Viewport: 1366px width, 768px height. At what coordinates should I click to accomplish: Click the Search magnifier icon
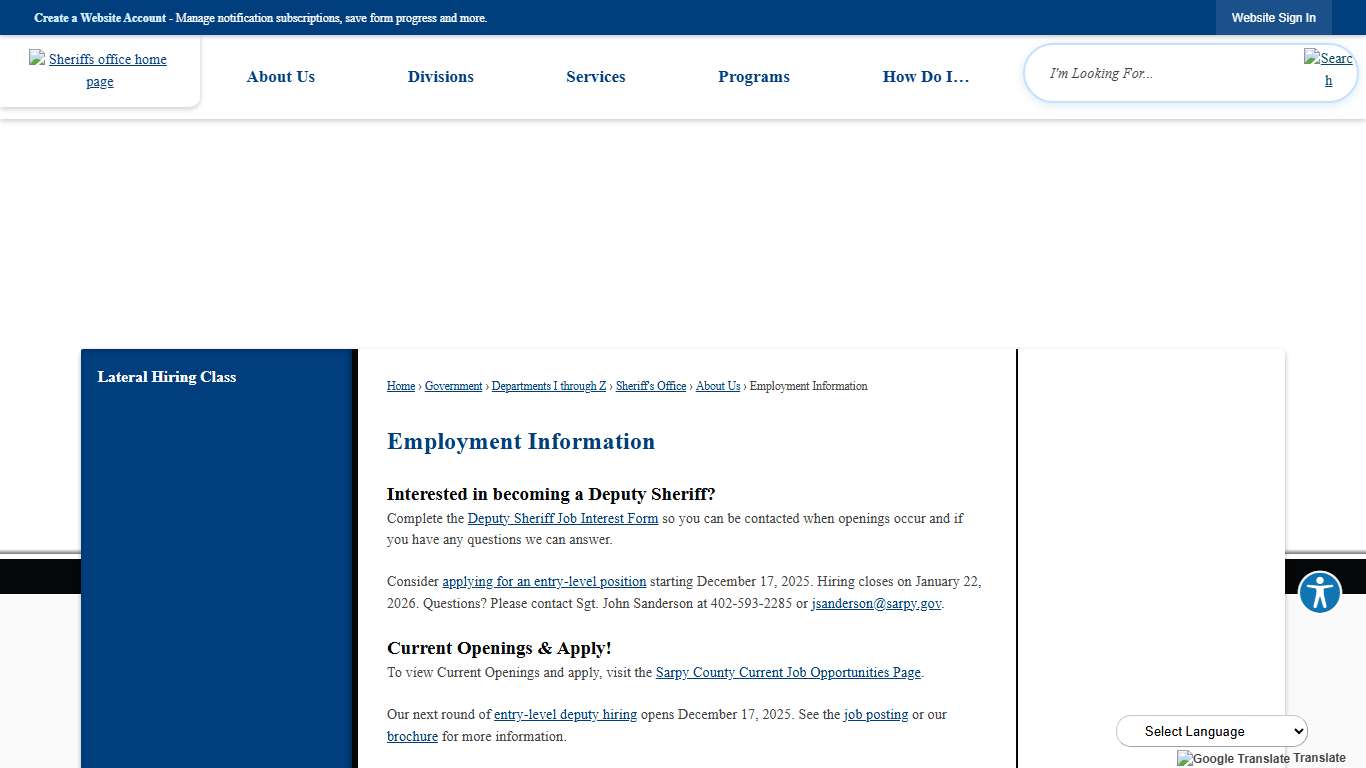1328,68
